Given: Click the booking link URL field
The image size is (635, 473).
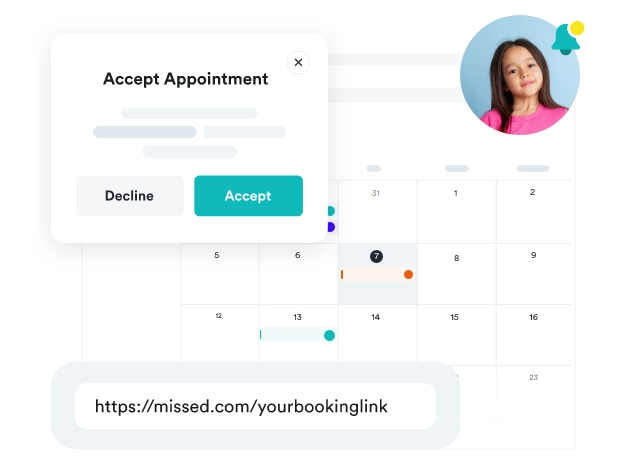Looking at the screenshot, I should [255, 406].
